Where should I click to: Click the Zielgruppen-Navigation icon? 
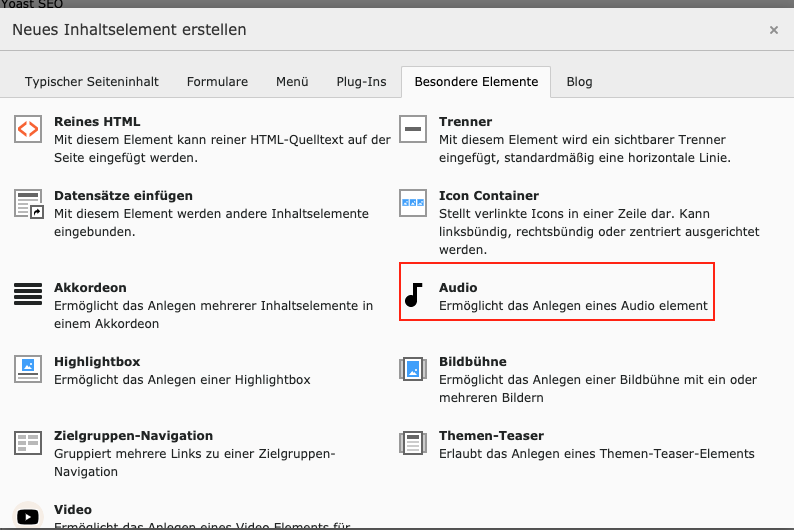pos(28,442)
